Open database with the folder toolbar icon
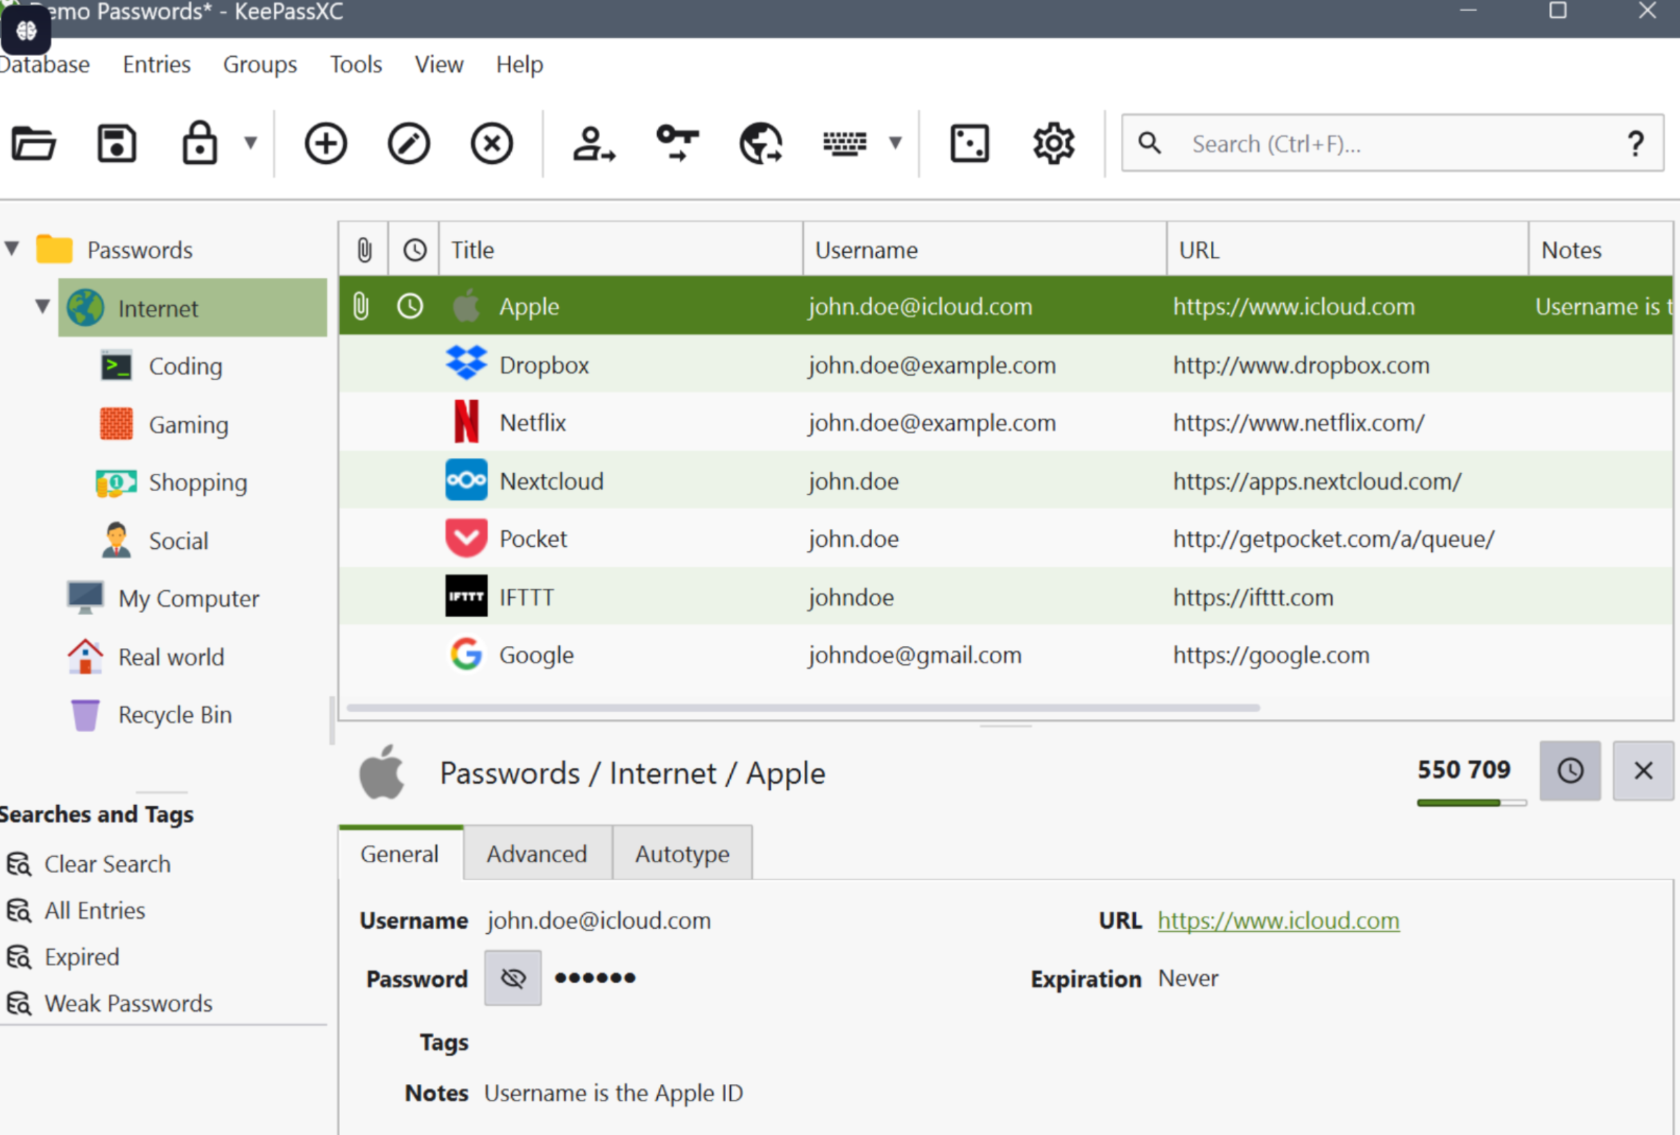The image size is (1680, 1135). 34,144
